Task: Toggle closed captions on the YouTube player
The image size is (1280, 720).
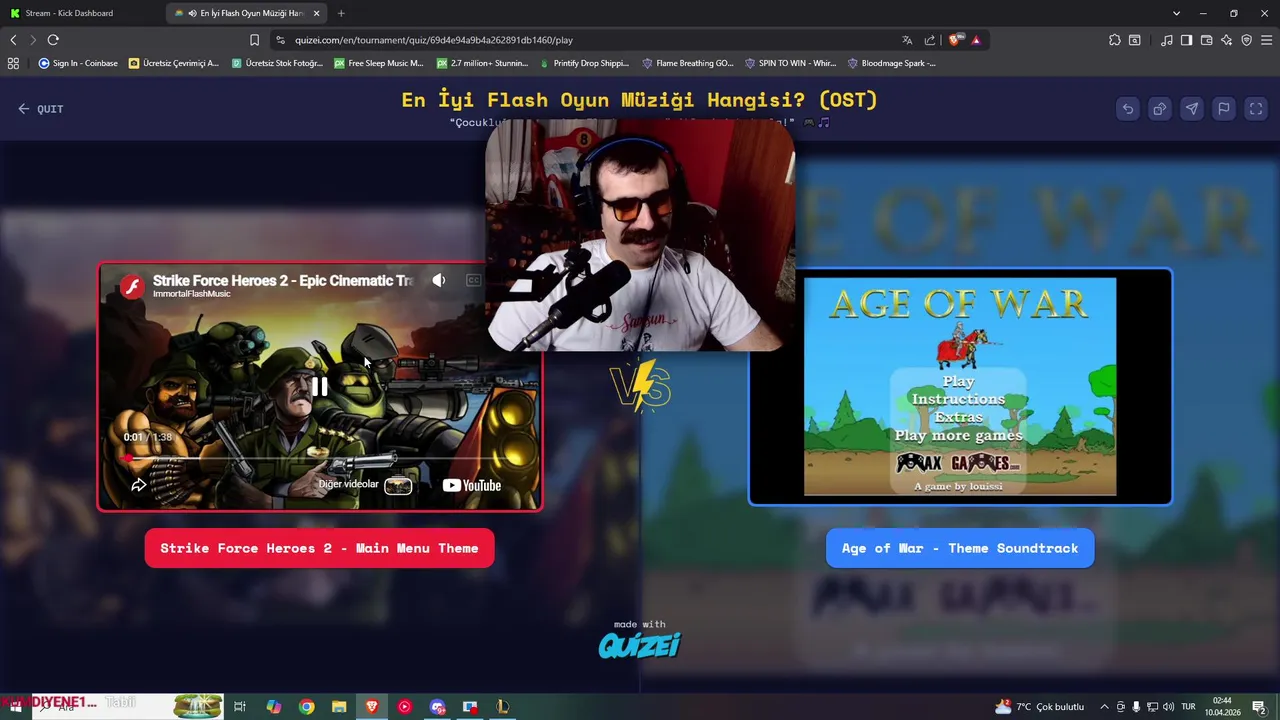Action: pos(474,281)
